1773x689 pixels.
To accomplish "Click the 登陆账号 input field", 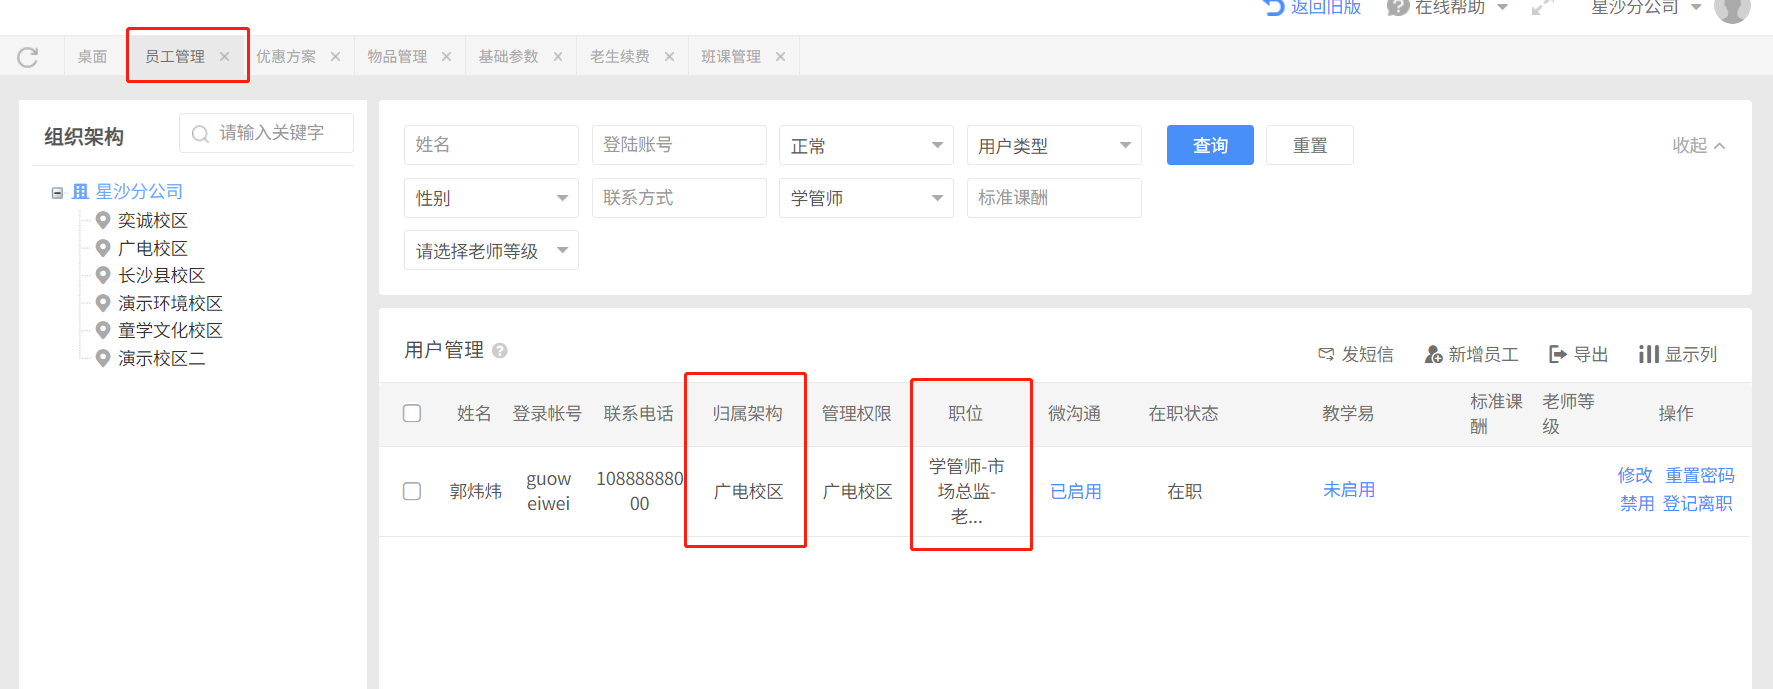I will [679, 145].
